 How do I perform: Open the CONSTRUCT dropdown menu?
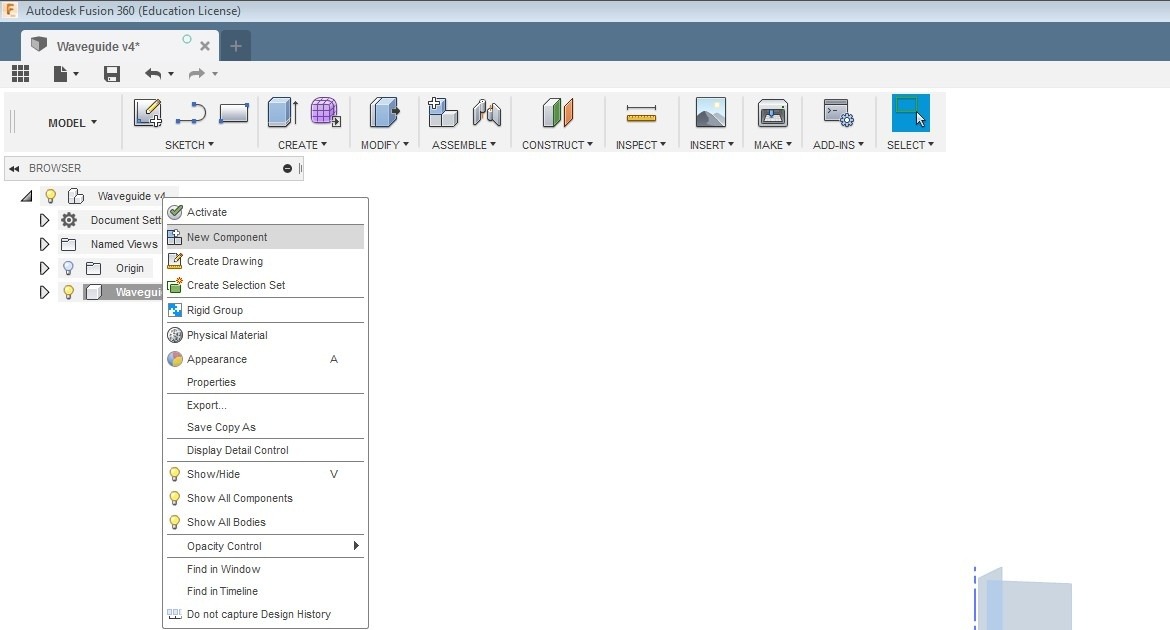pyautogui.click(x=557, y=145)
